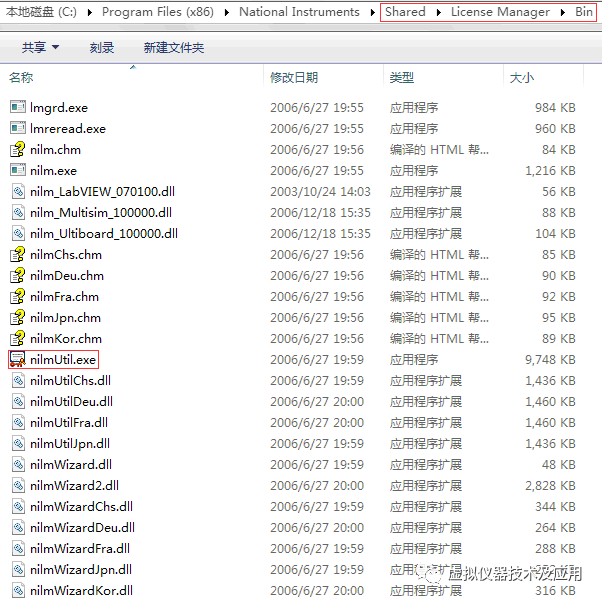This screenshot has height=601, width=602.
Task: Click file name nilm_LabVIEW_070100.dll
Action: [x=103, y=191]
